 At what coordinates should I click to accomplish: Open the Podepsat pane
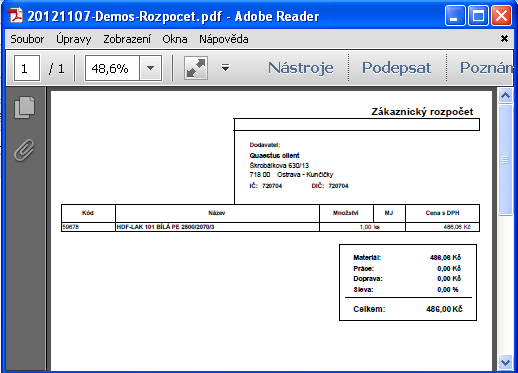click(397, 68)
